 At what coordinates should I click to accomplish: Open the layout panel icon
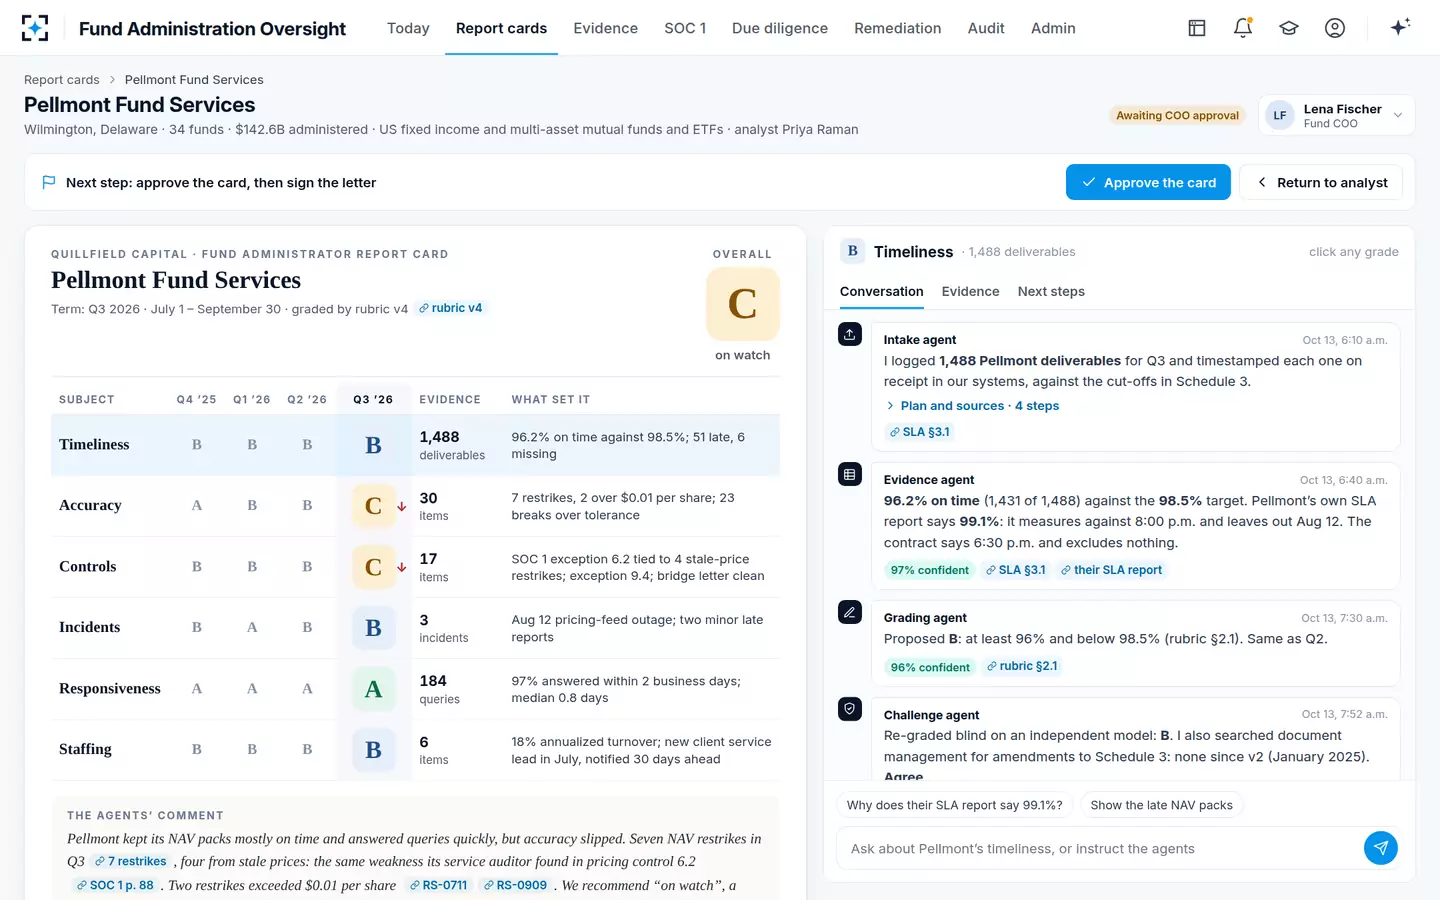pyautogui.click(x=1197, y=28)
